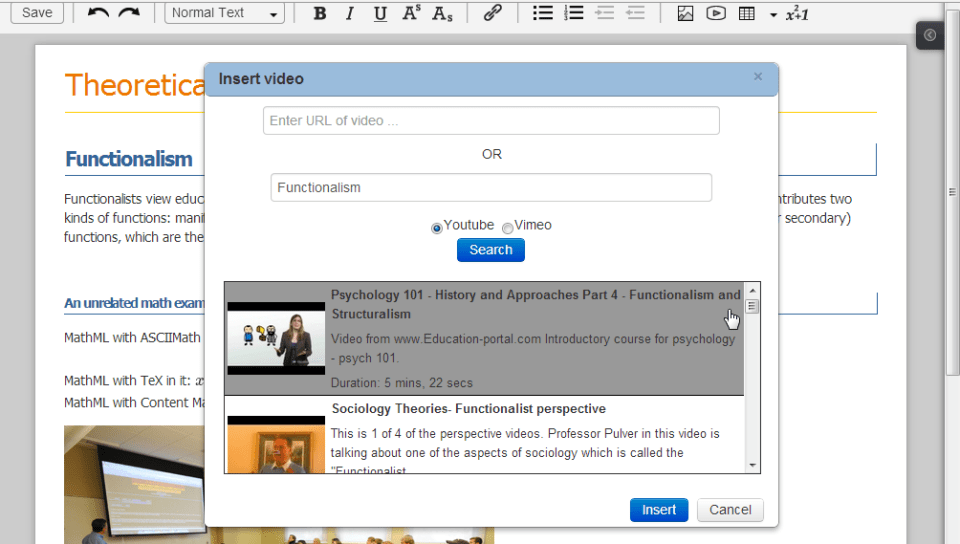Create a bulleted list
Image resolution: width=960 pixels, height=544 pixels.
(543, 13)
